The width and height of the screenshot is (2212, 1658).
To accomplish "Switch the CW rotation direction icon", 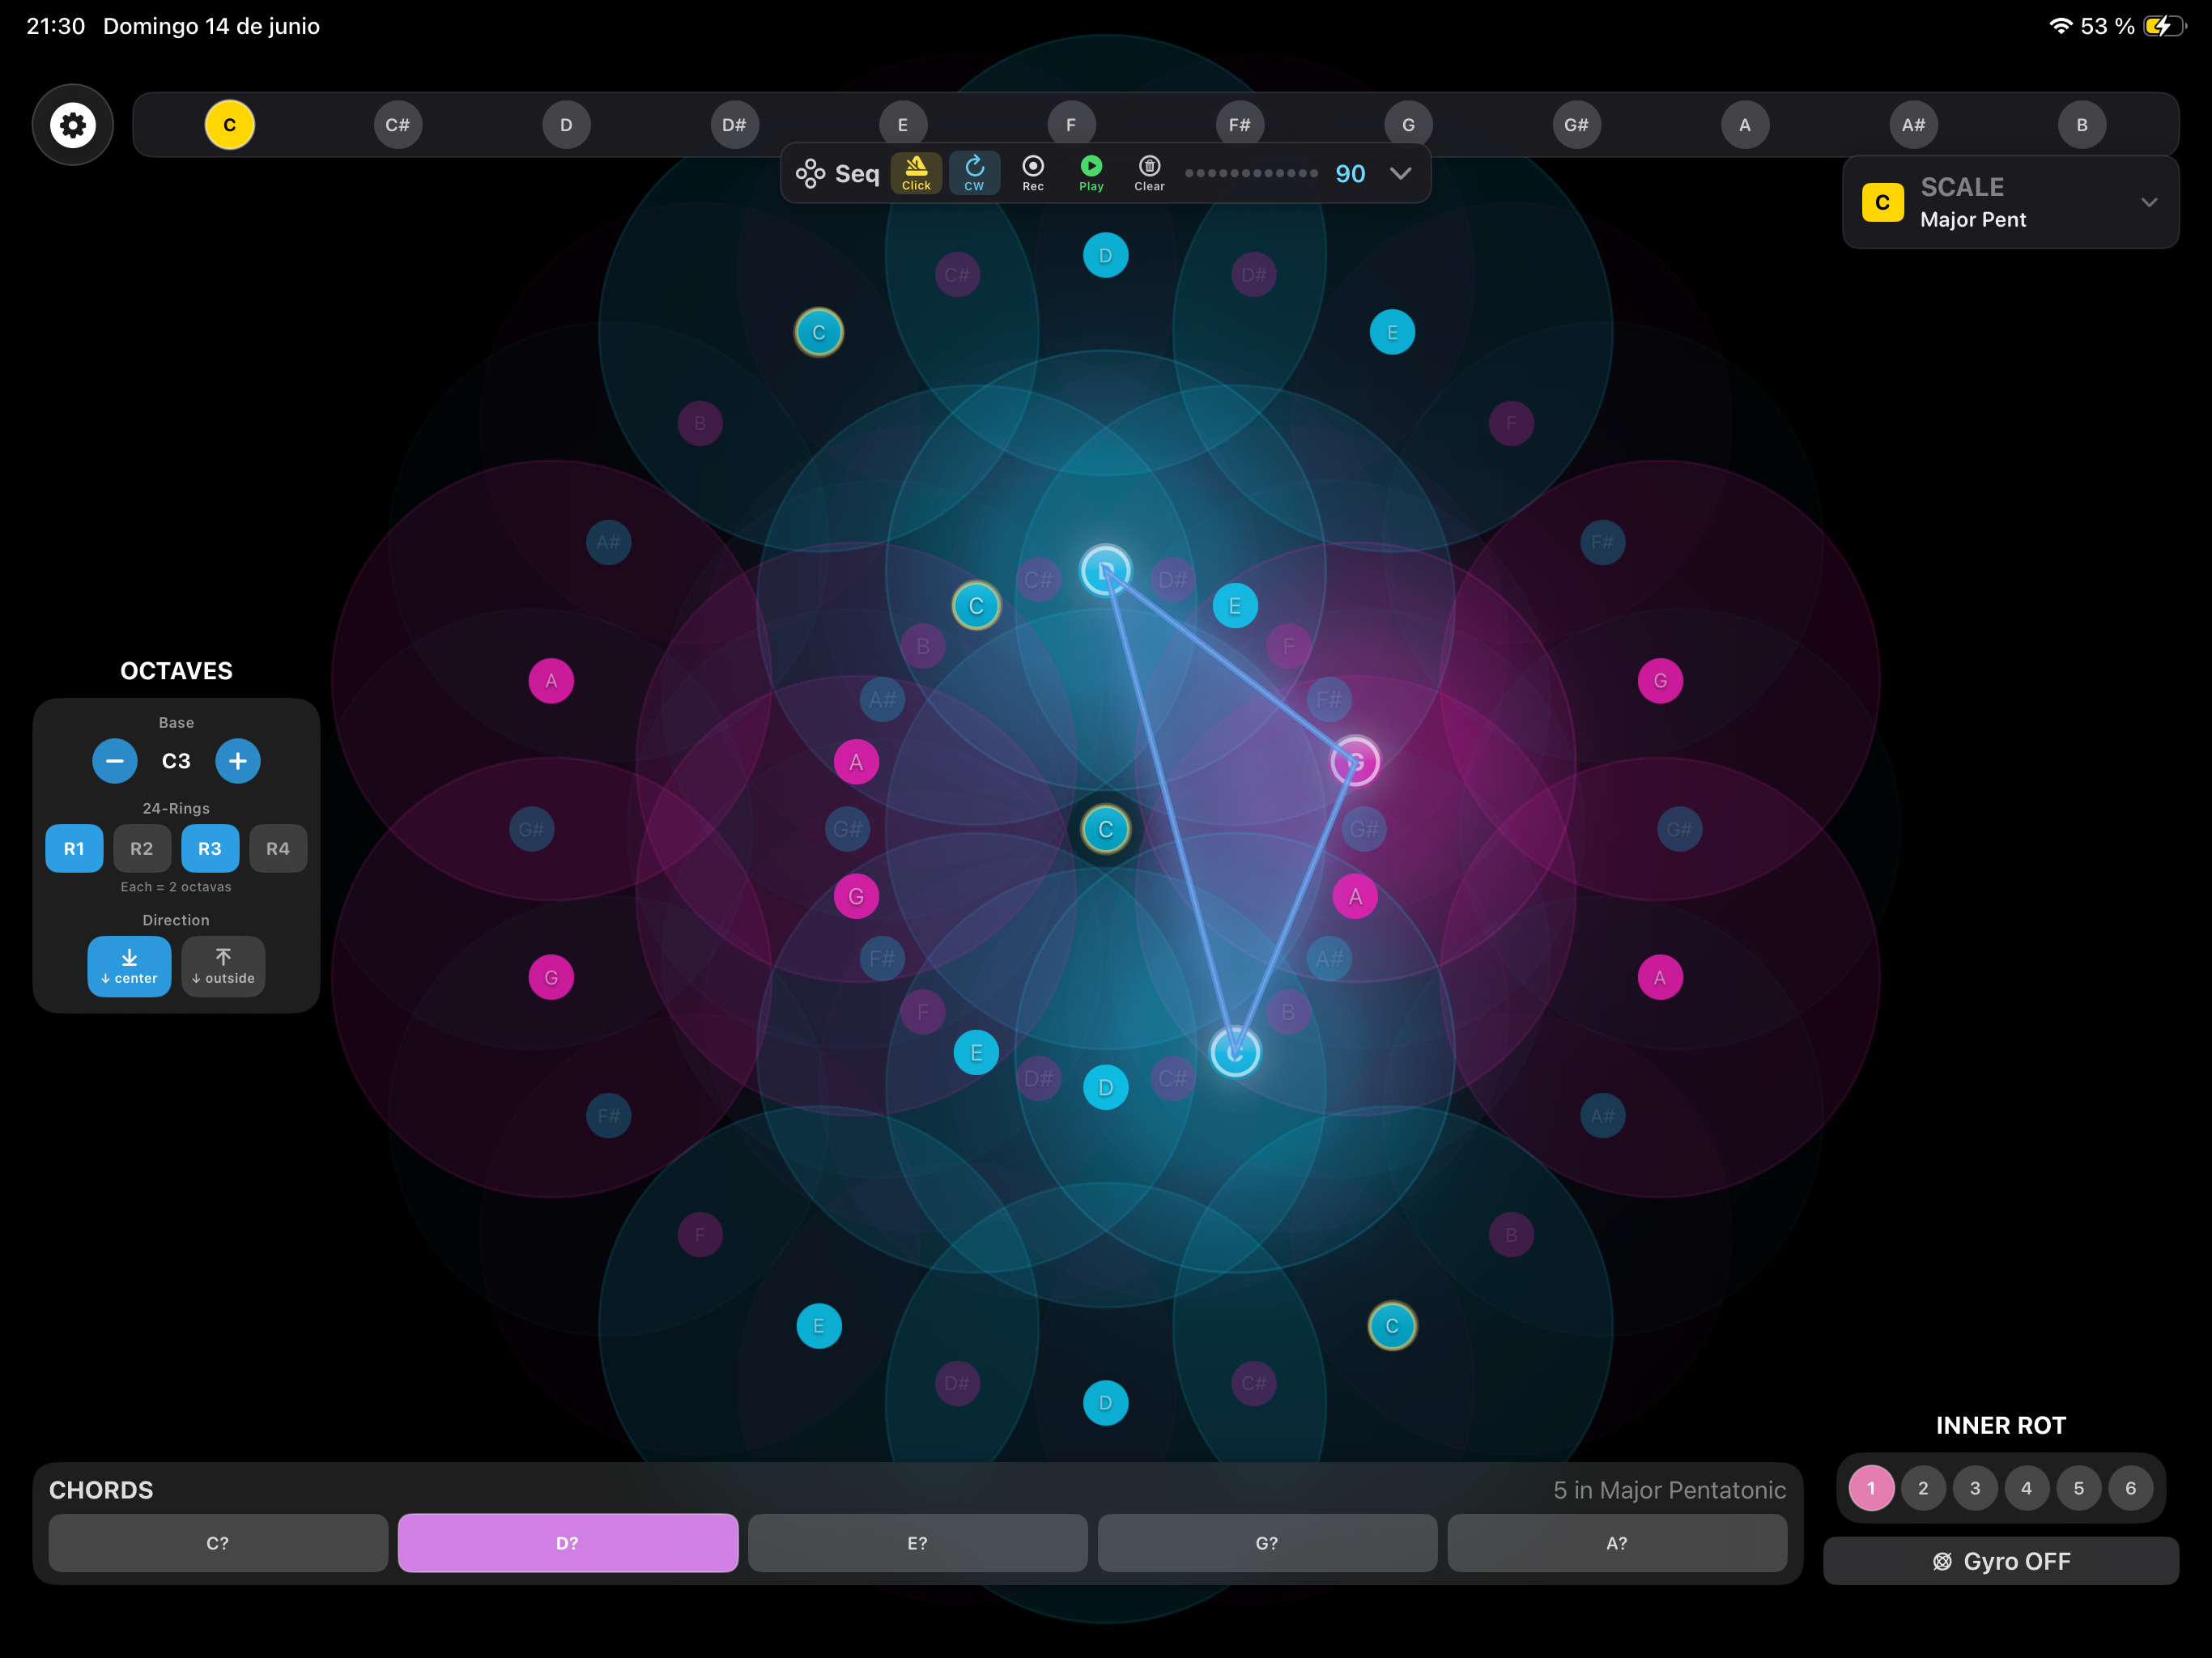I will [x=974, y=173].
